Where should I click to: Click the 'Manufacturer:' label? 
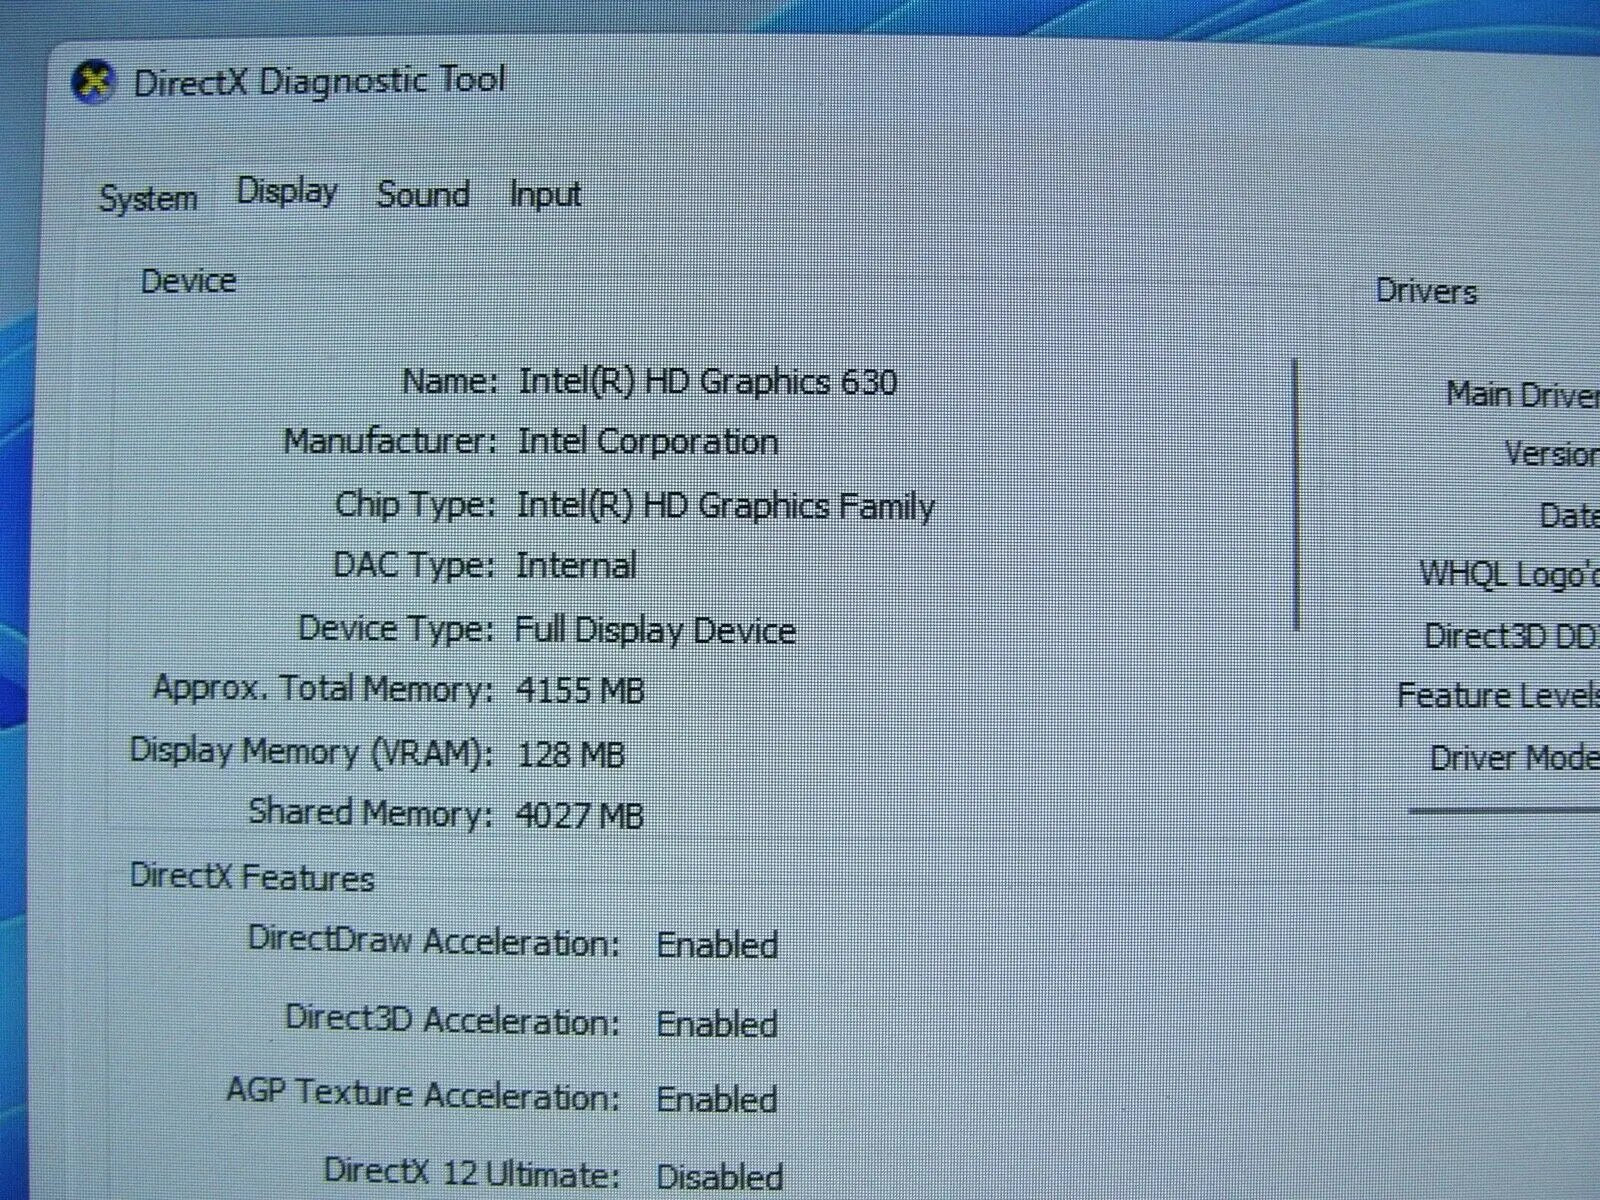pos(390,441)
